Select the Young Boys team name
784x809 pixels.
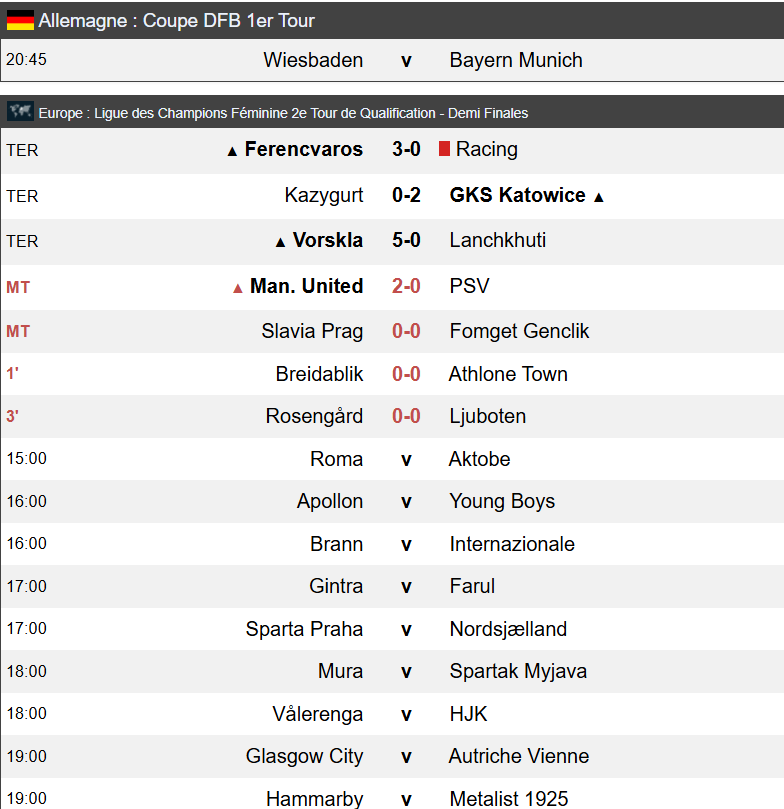click(x=502, y=501)
